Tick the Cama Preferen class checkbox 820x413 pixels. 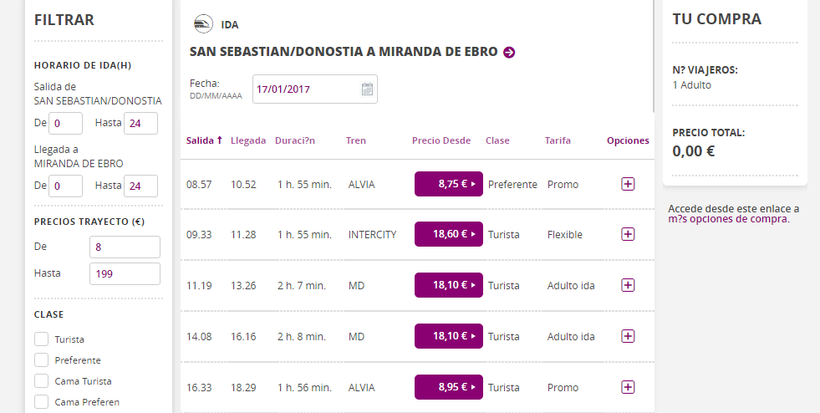coord(42,402)
